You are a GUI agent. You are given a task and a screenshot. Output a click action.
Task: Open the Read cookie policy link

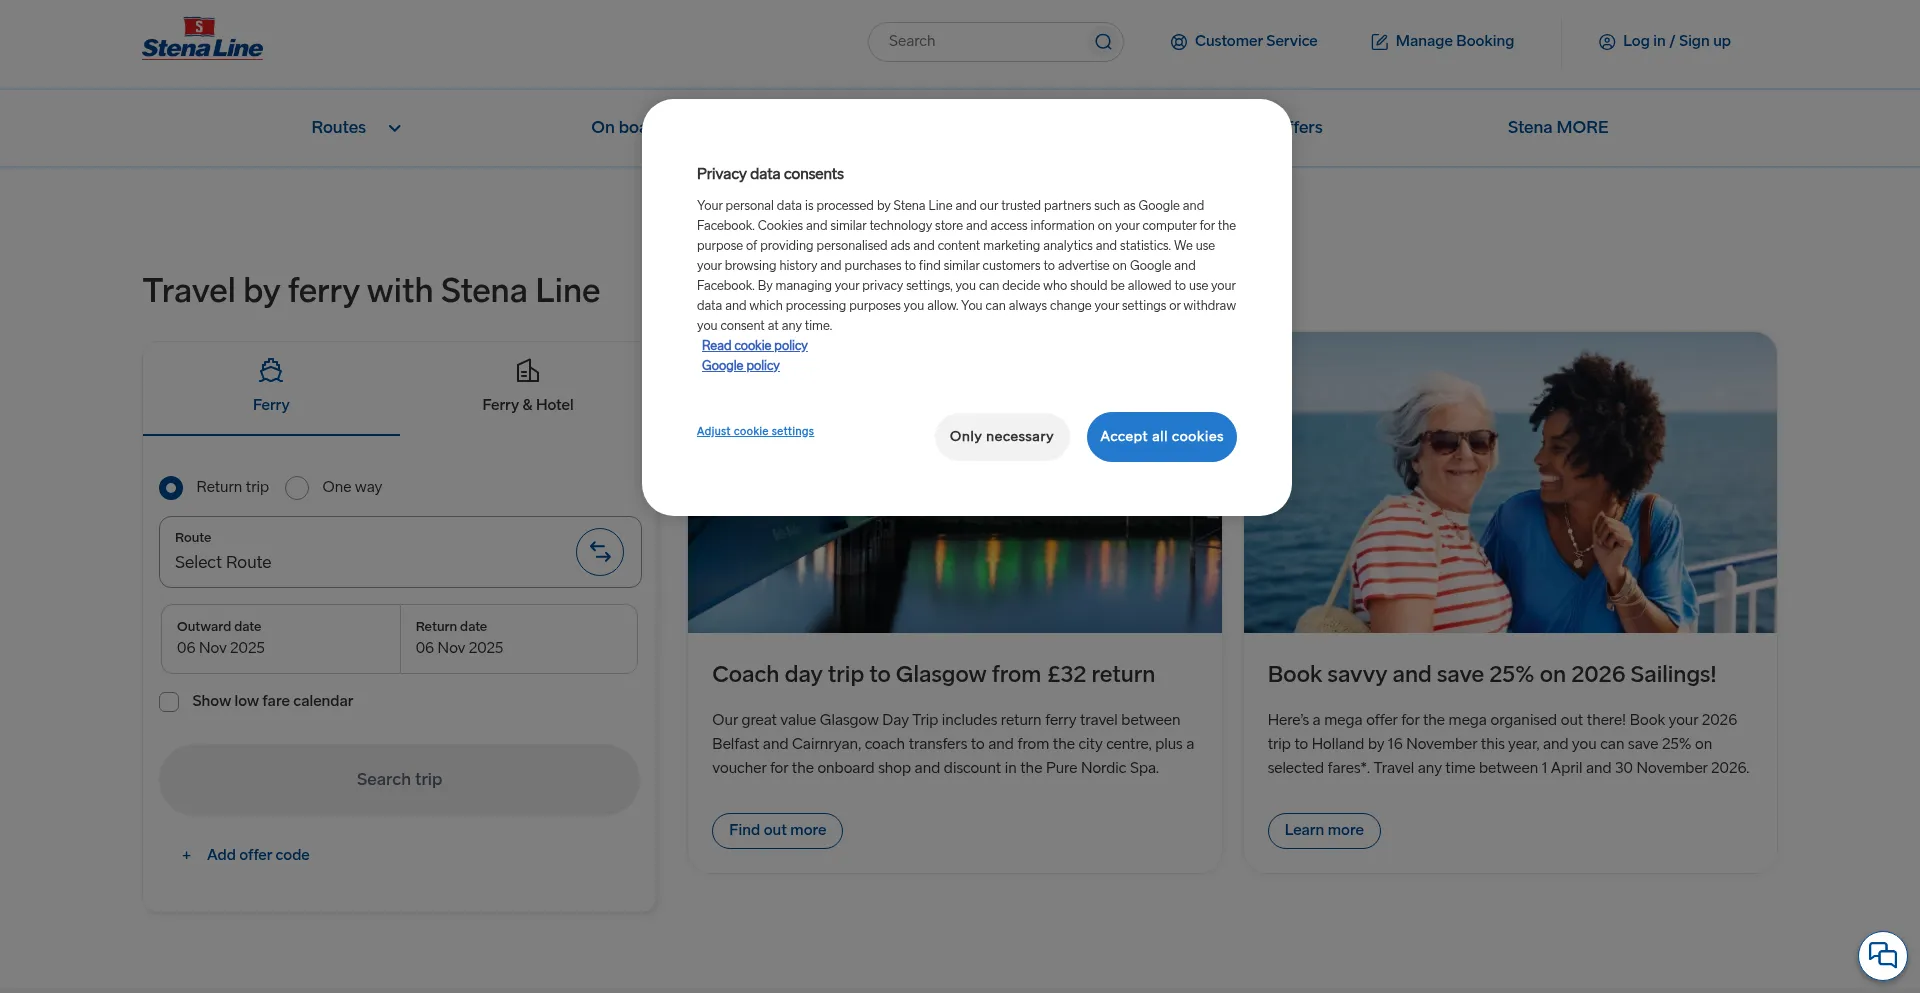(754, 346)
